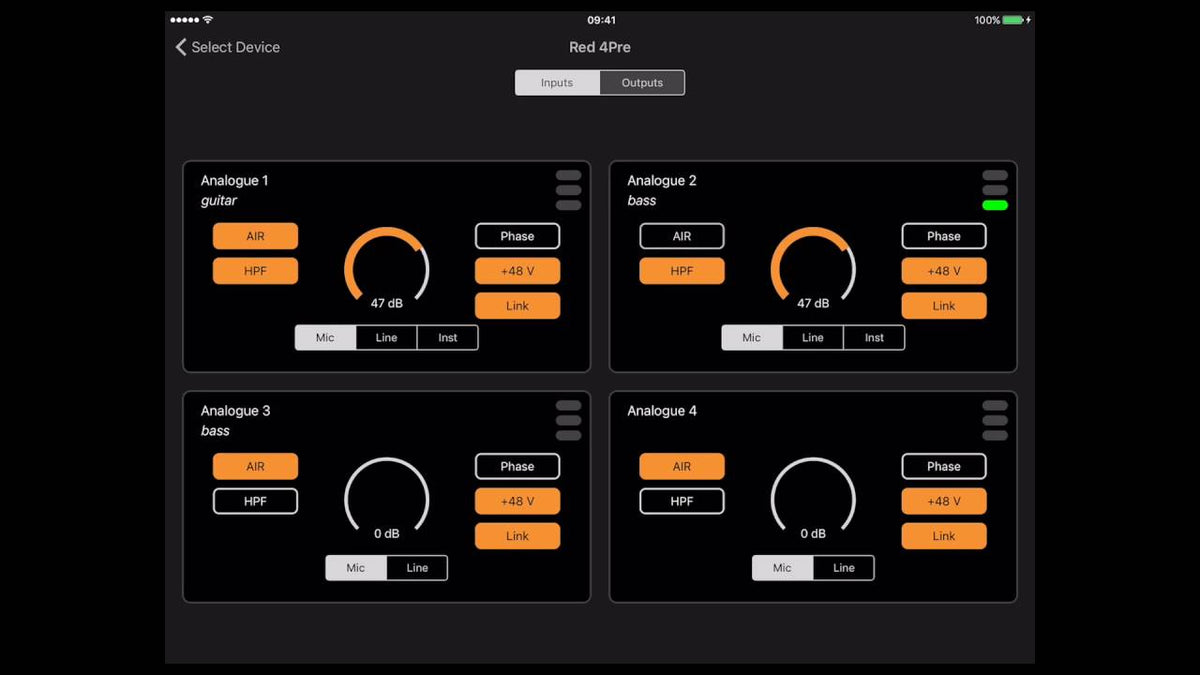Toggle Link on Analogue 3

(517, 536)
